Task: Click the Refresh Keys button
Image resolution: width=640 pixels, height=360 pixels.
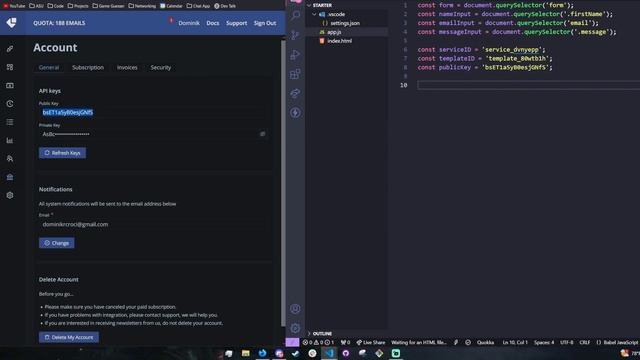Action: (x=62, y=153)
